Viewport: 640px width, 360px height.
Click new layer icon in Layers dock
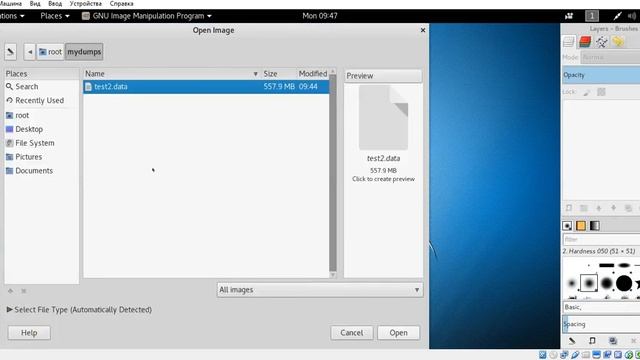pyautogui.click(x=569, y=208)
